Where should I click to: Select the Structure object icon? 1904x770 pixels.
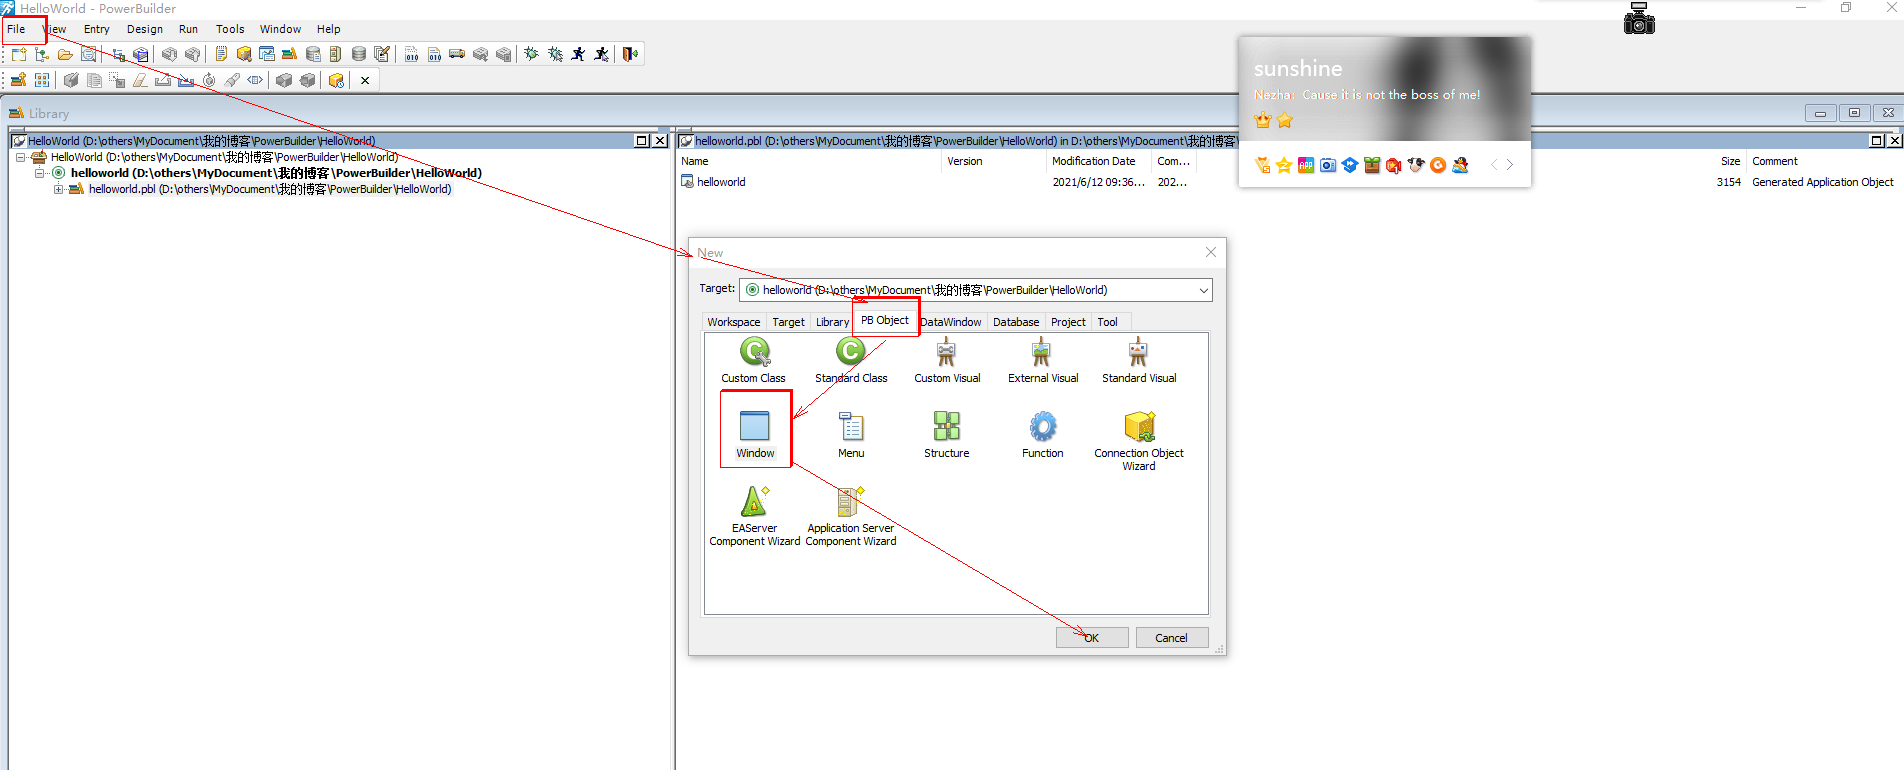point(946,426)
